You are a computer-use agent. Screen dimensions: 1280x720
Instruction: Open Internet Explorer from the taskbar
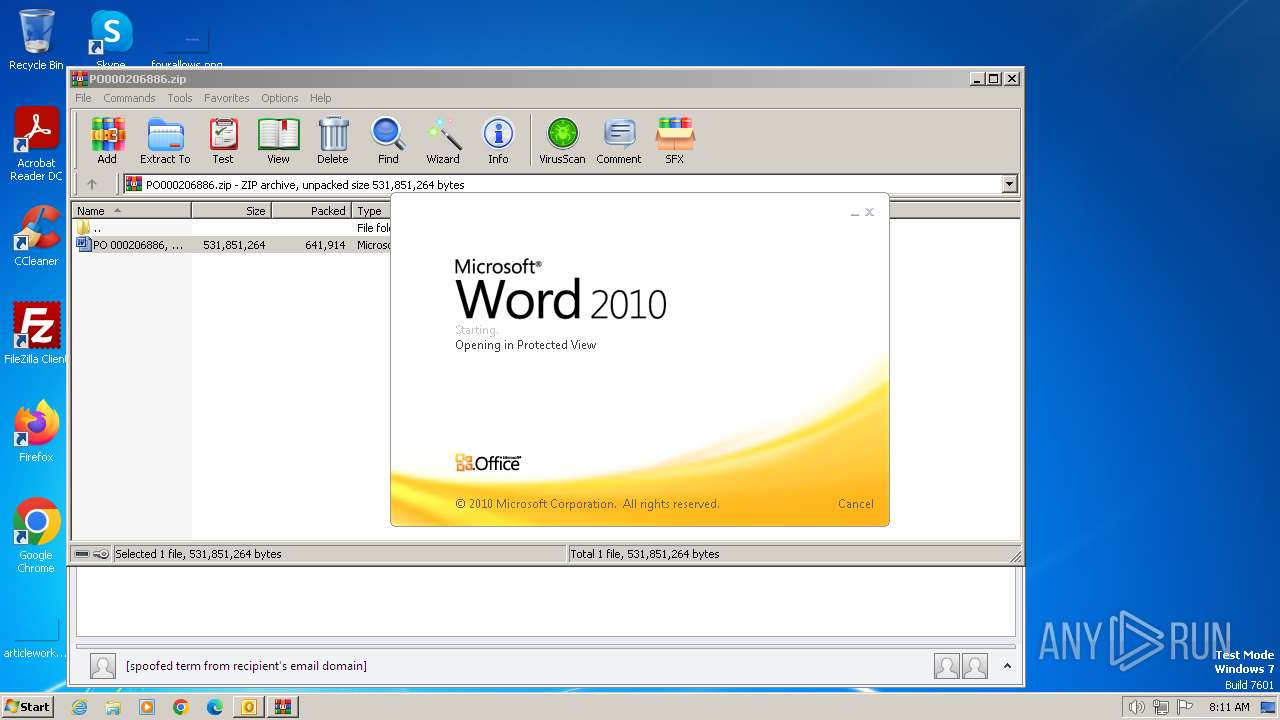[79, 707]
